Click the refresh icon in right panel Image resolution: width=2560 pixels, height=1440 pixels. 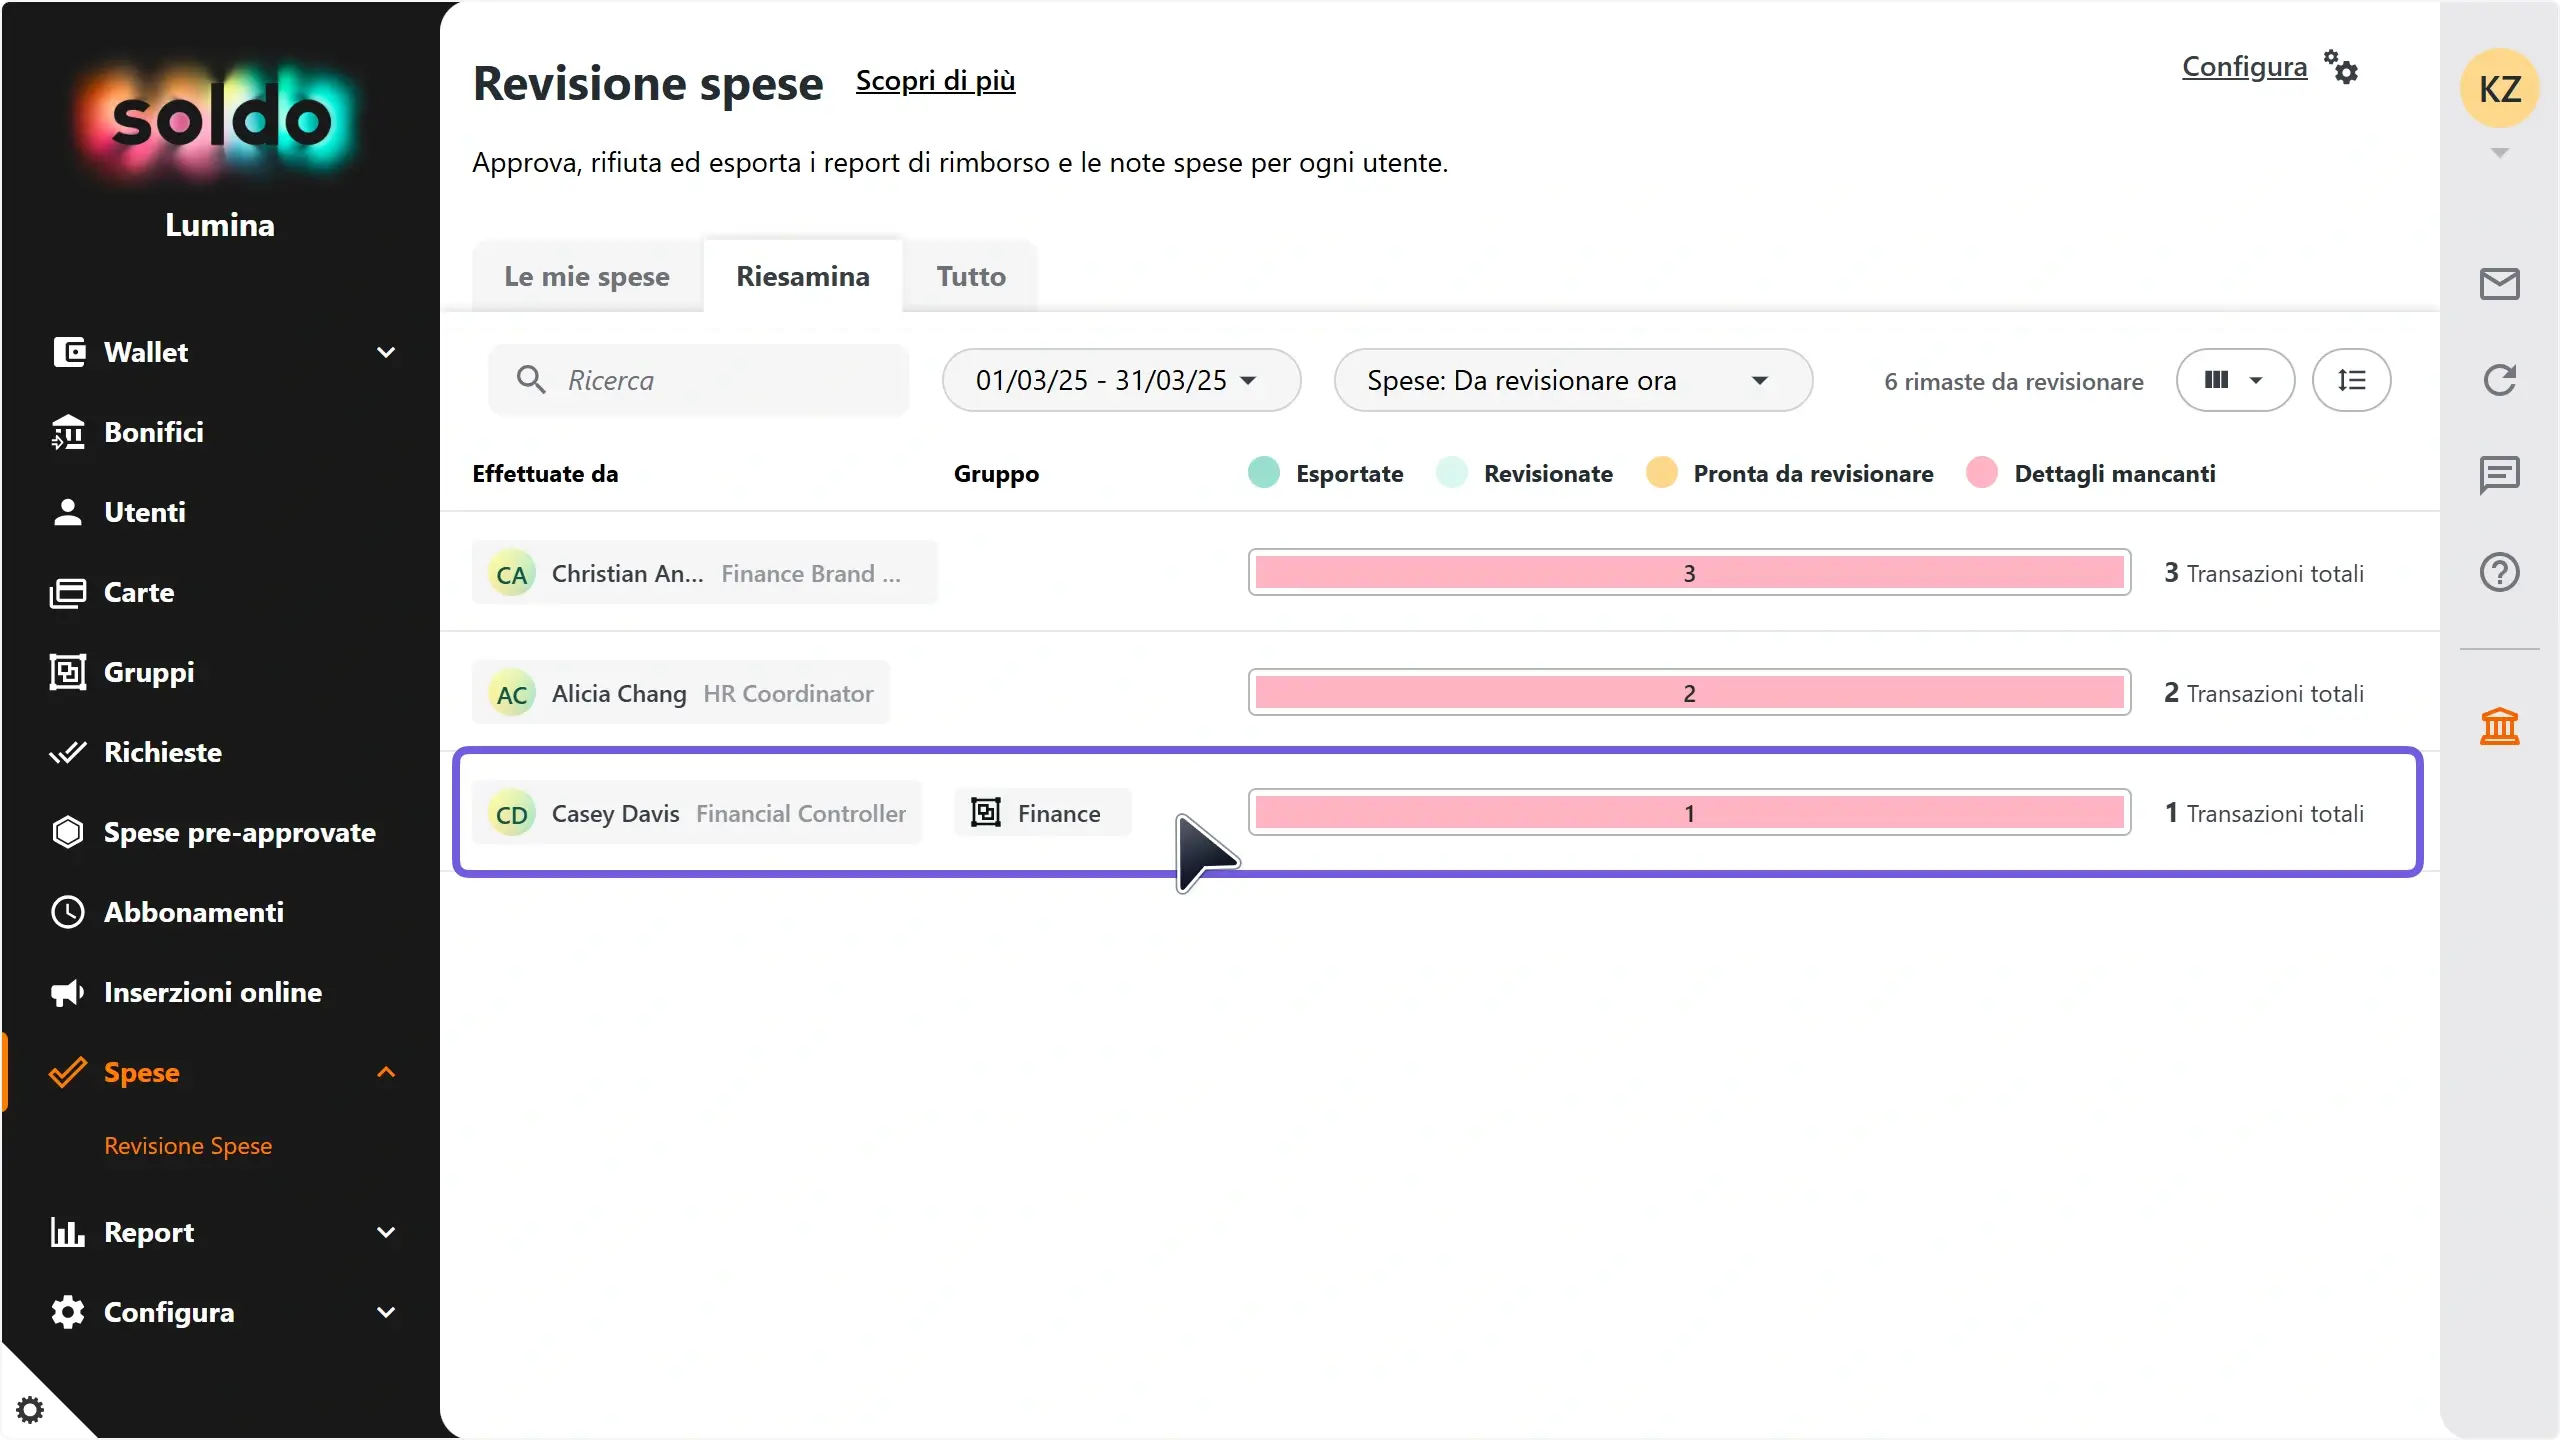[x=2499, y=380]
